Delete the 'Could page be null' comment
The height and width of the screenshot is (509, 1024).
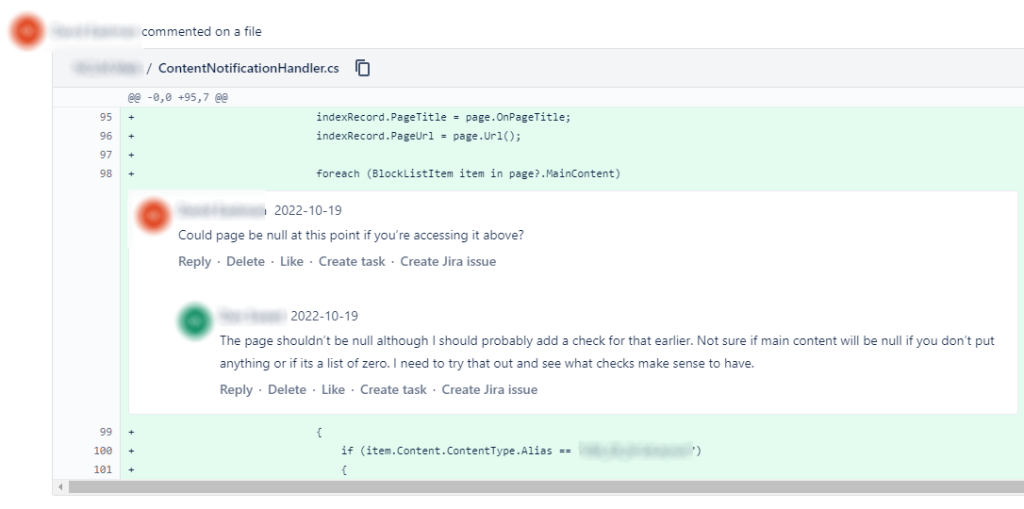(x=246, y=261)
